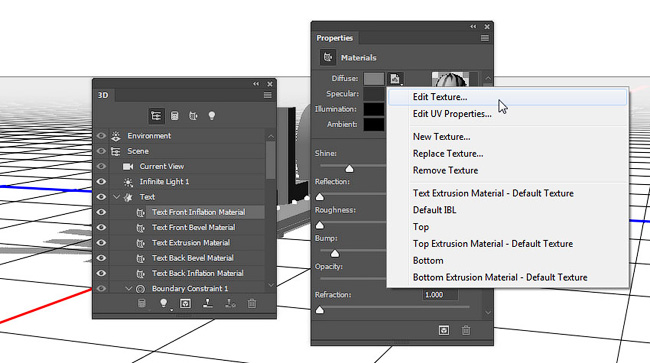Screen dimensions: 650x363
Task: Collapse the Text mesh group
Action: 116,197
